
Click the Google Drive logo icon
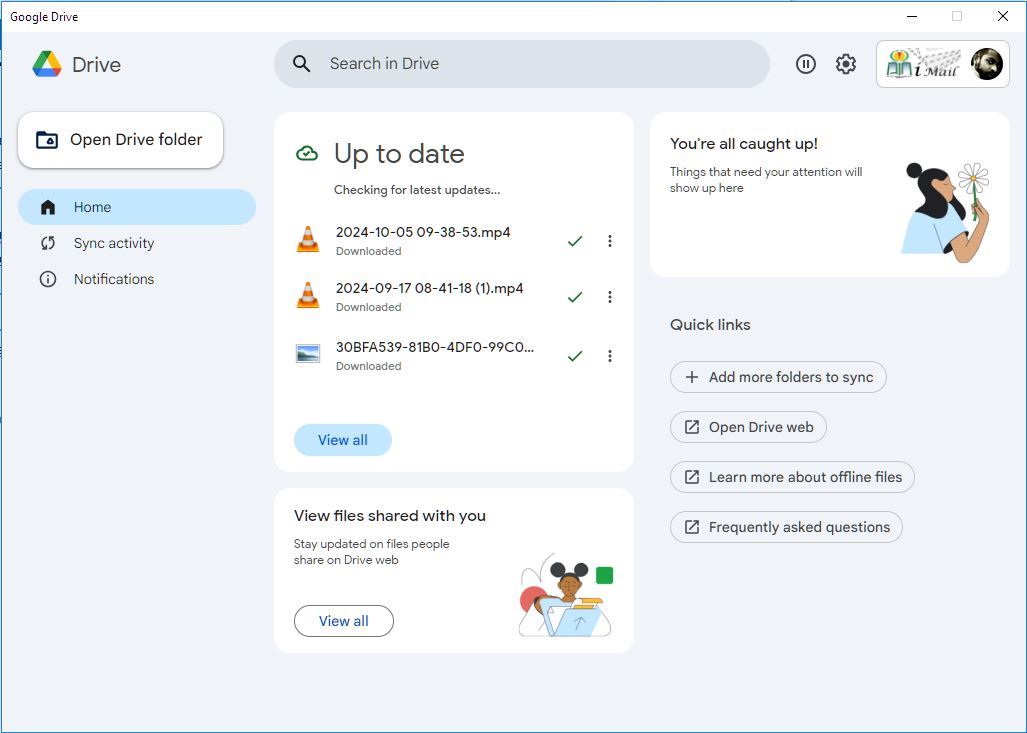point(47,64)
